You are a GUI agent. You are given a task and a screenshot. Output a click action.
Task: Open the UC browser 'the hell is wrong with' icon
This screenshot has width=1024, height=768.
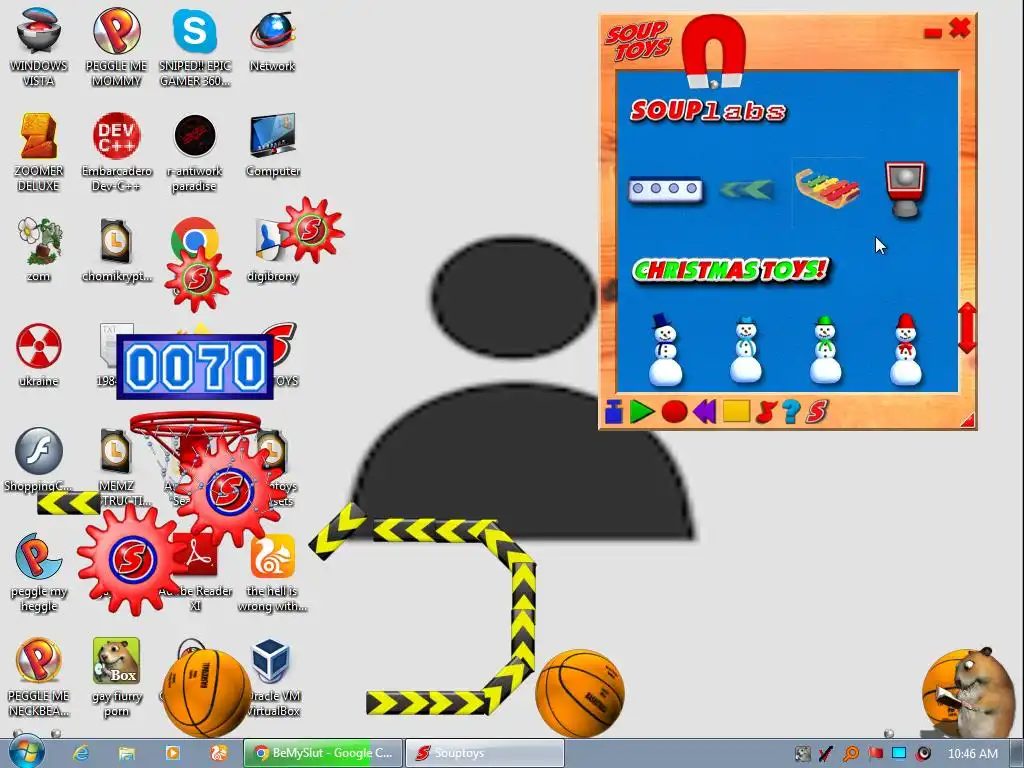272,571
